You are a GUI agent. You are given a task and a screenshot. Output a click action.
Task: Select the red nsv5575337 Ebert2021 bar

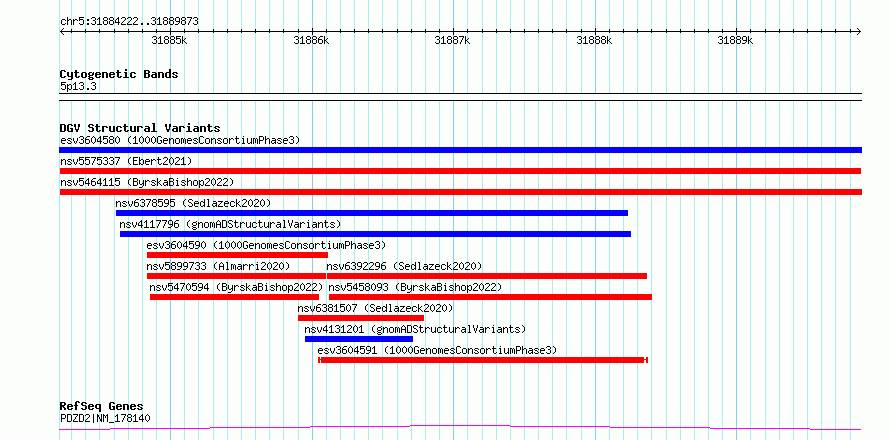pyautogui.click(x=460, y=171)
